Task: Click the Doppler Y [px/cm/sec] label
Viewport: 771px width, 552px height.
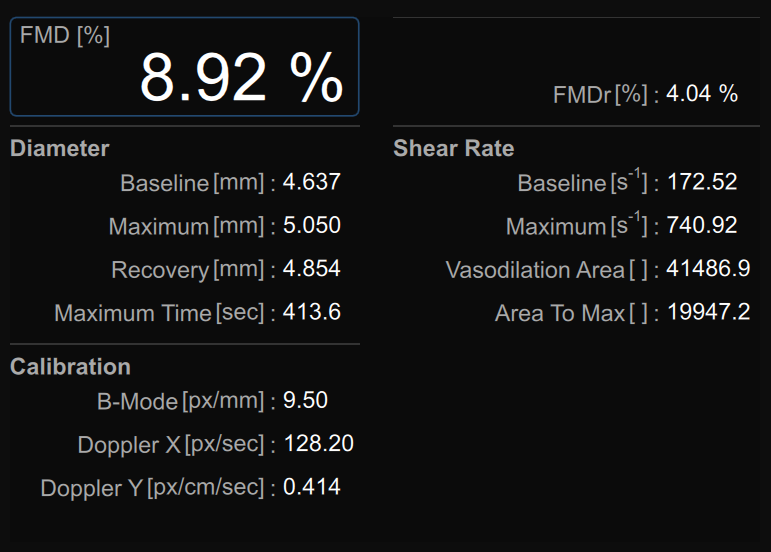Action: tap(152, 488)
